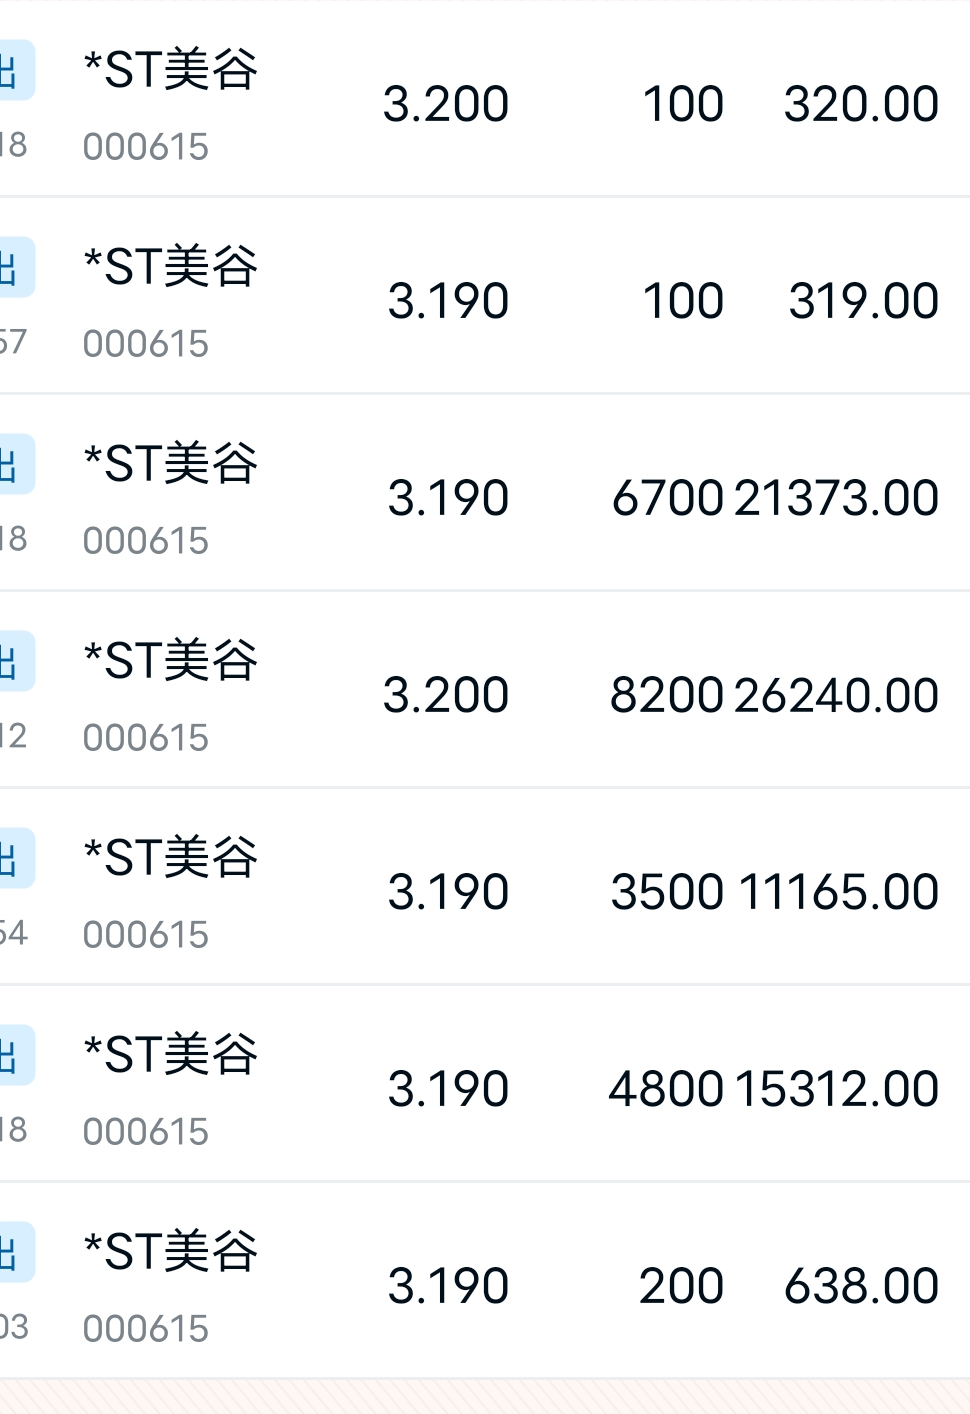Tap the sell badge beside the 320.00 trade
970x1414 pixels.
click(15, 71)
